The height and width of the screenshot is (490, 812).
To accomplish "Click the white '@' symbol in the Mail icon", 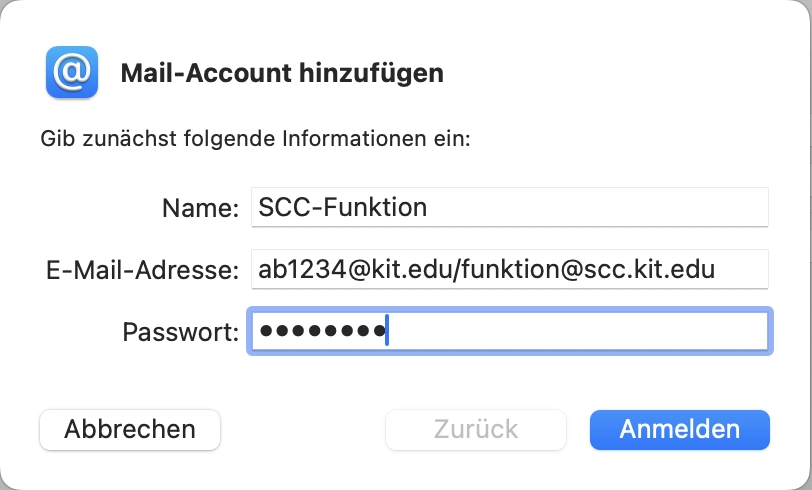I will pos(71,72).
